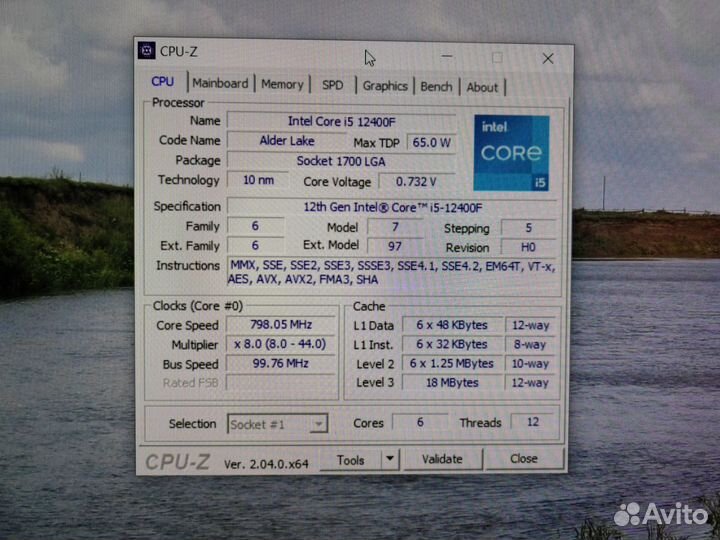Go to the Bench tab

[x=436, y=87]
